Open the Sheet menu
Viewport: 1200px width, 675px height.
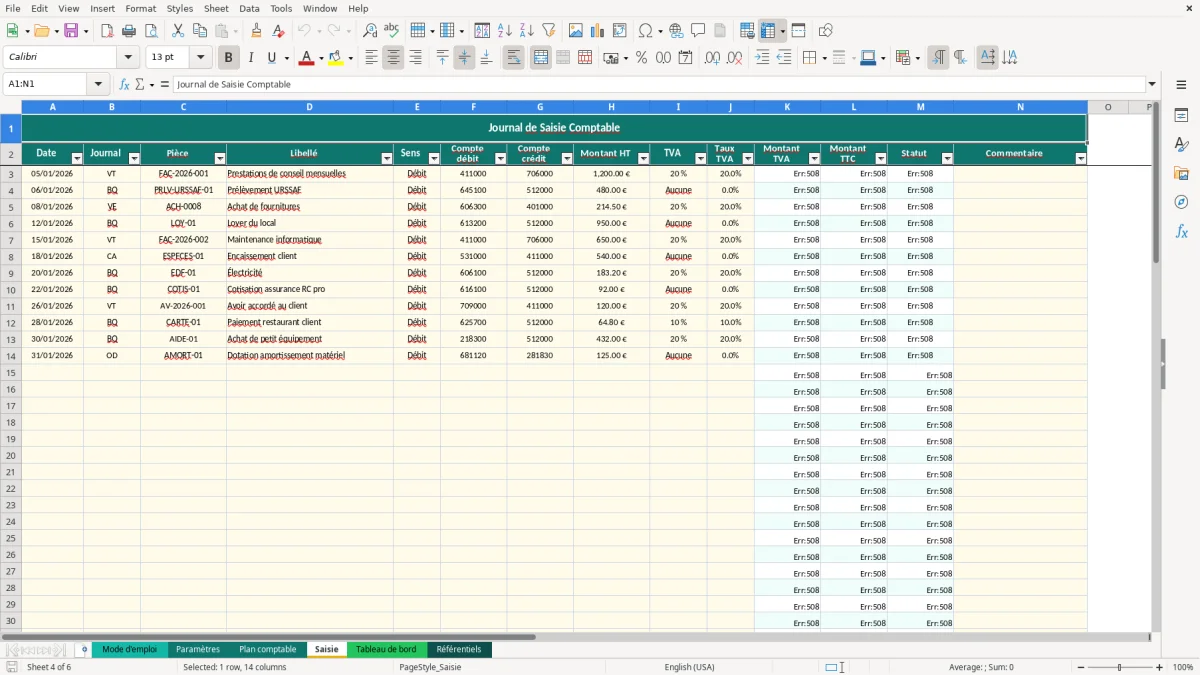pos(216,8)
